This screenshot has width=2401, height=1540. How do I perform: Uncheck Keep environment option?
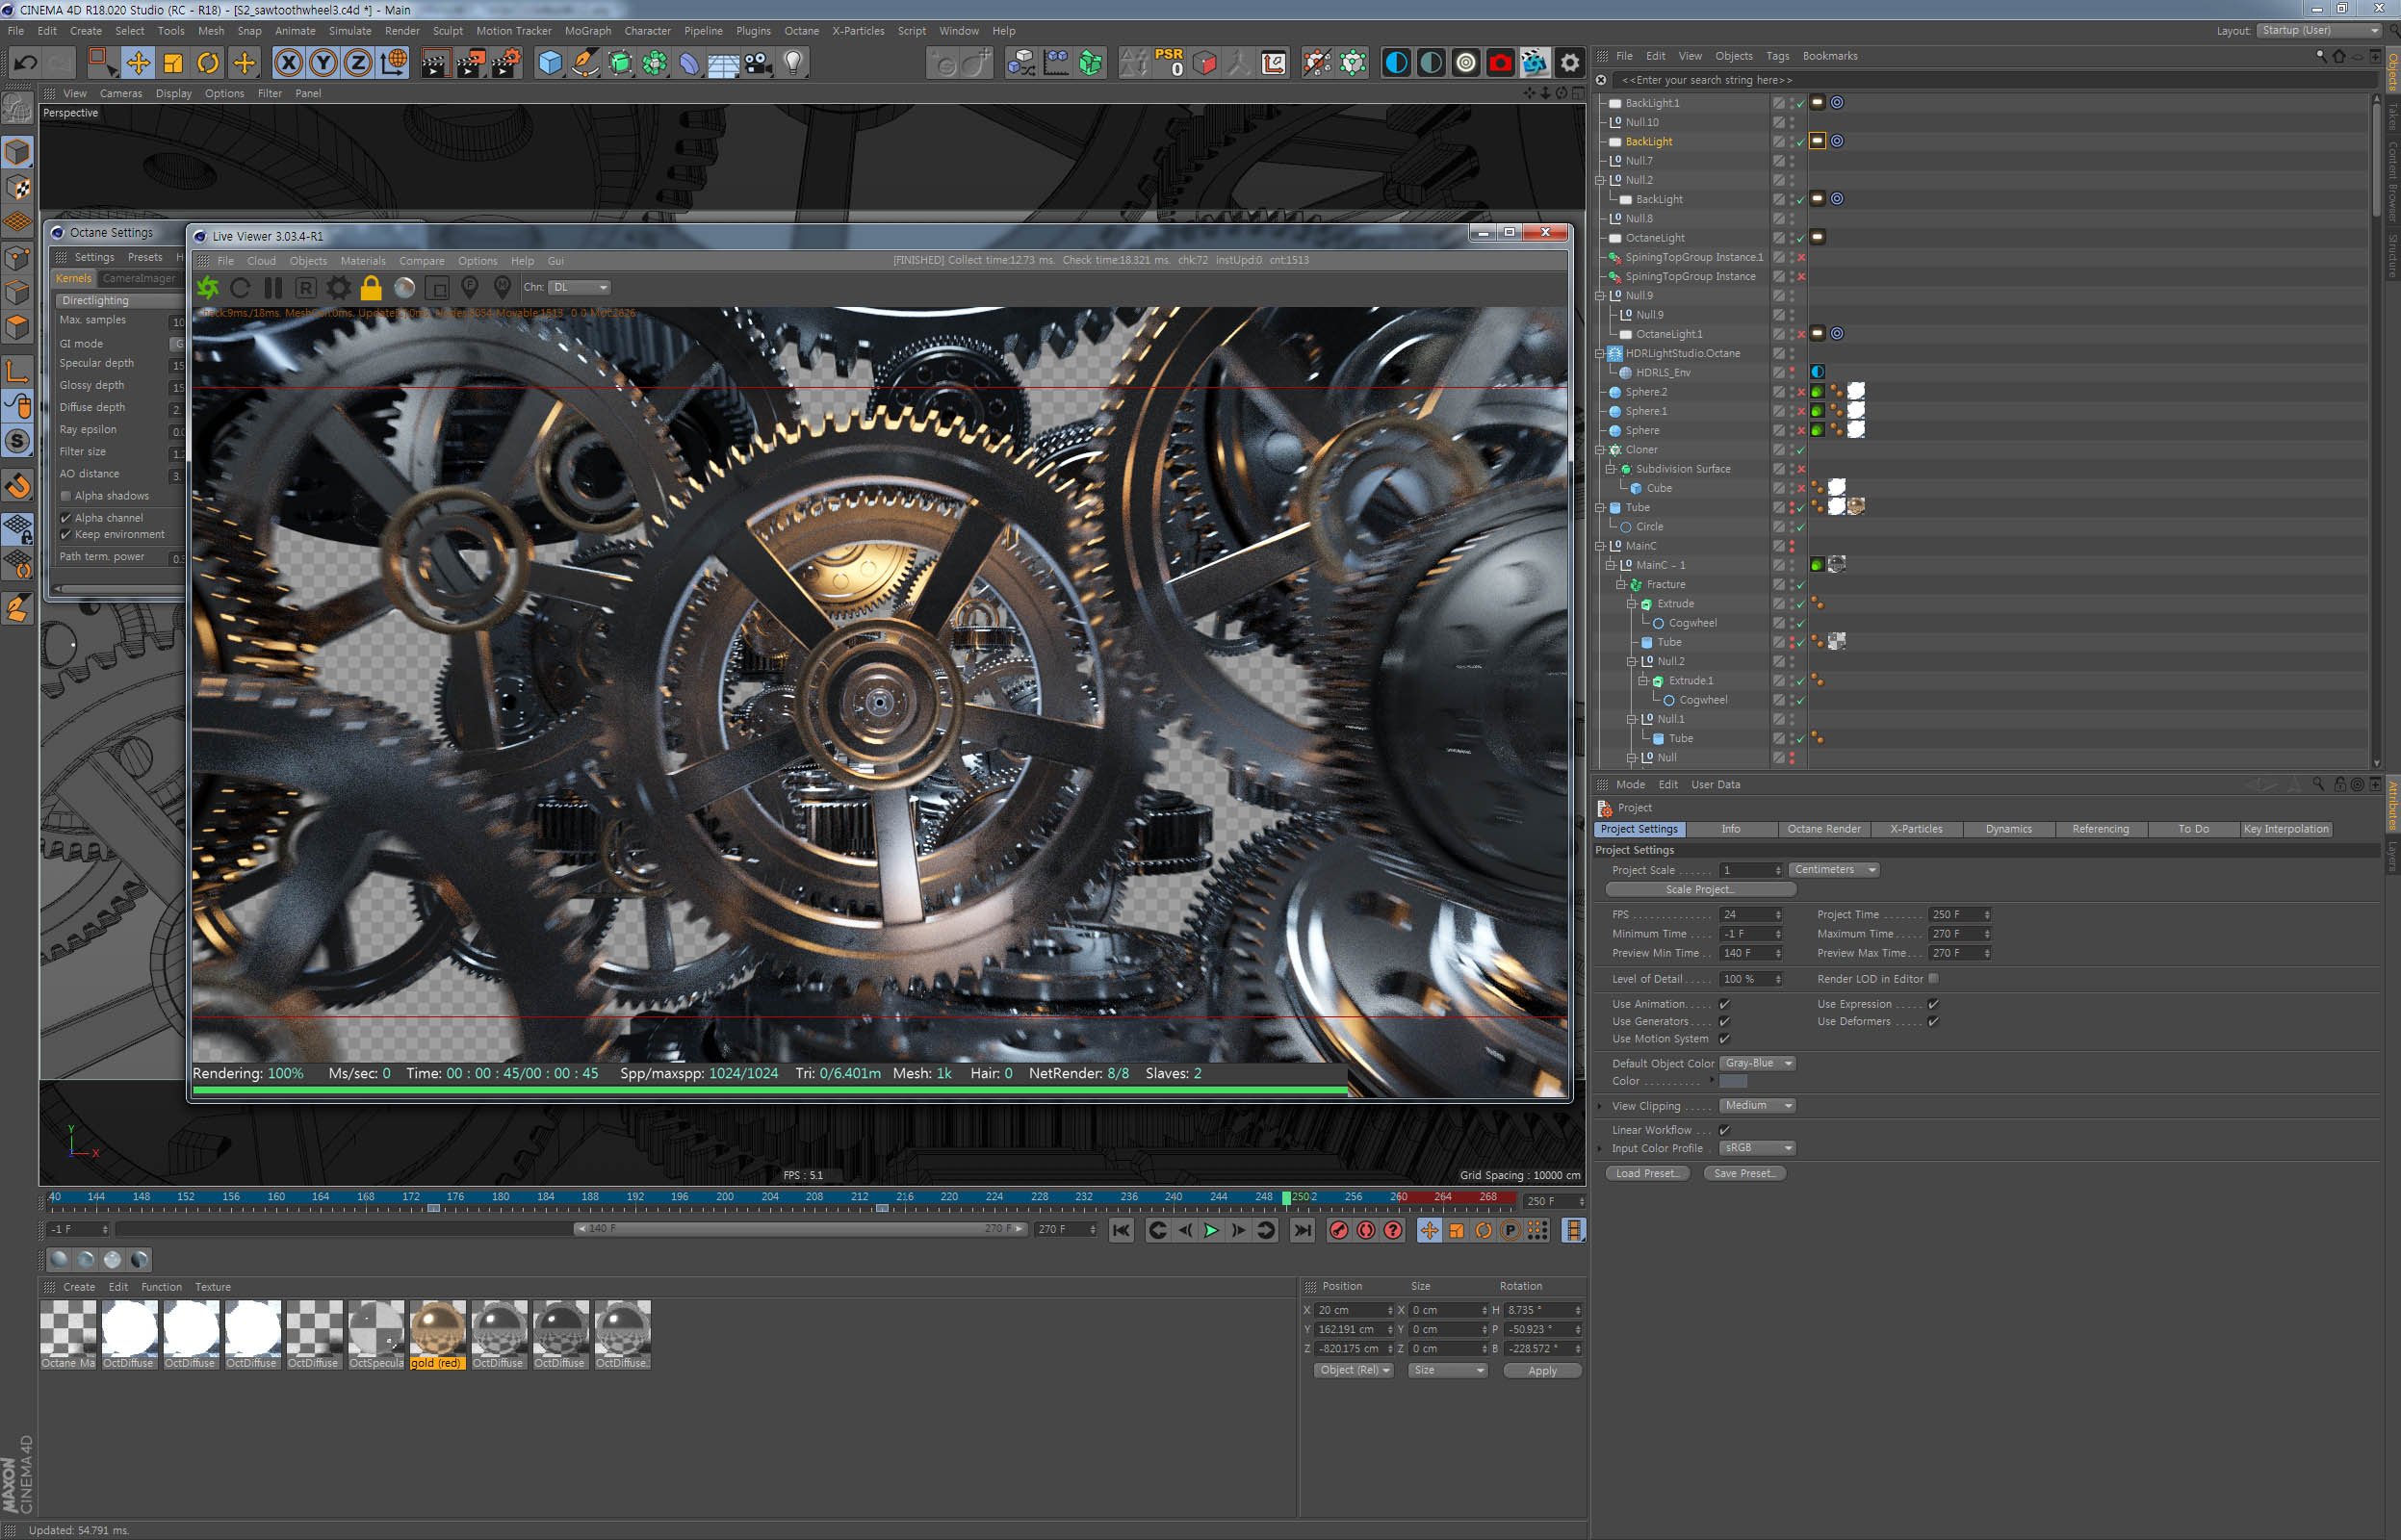click(66, 535)
